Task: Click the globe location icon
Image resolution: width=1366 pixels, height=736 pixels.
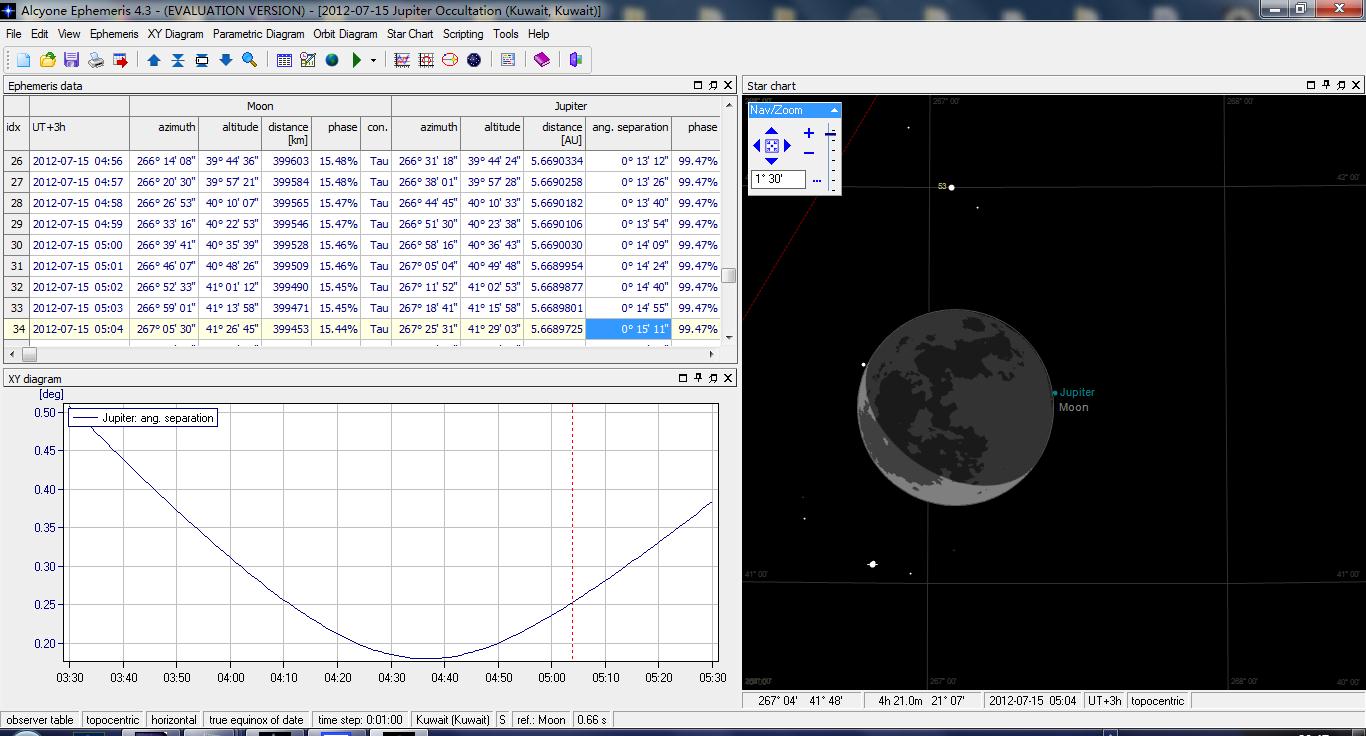Action: coord(332,60)
